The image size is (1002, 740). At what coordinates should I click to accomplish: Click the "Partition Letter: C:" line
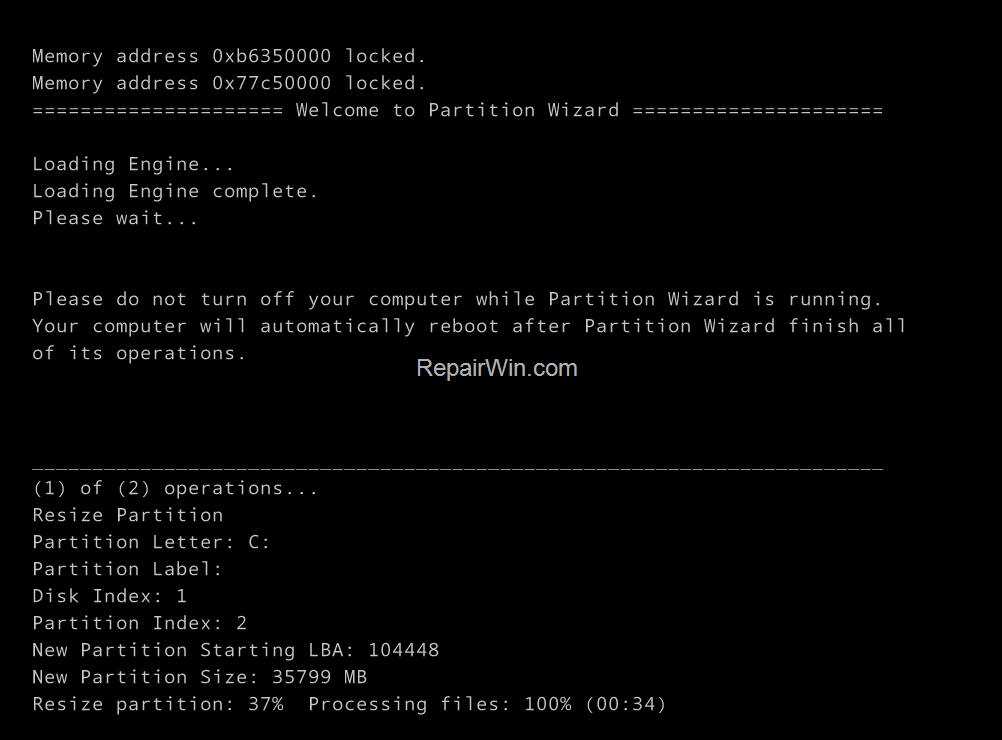tap(151, 542)
